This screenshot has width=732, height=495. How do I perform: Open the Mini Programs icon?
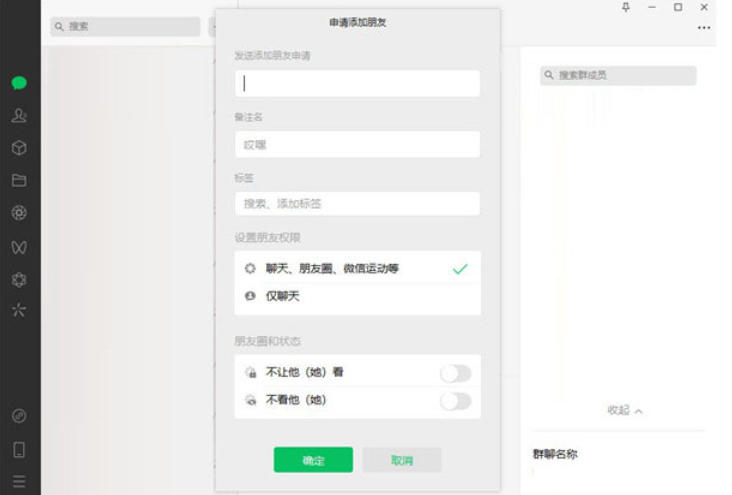tap(19, 416)
